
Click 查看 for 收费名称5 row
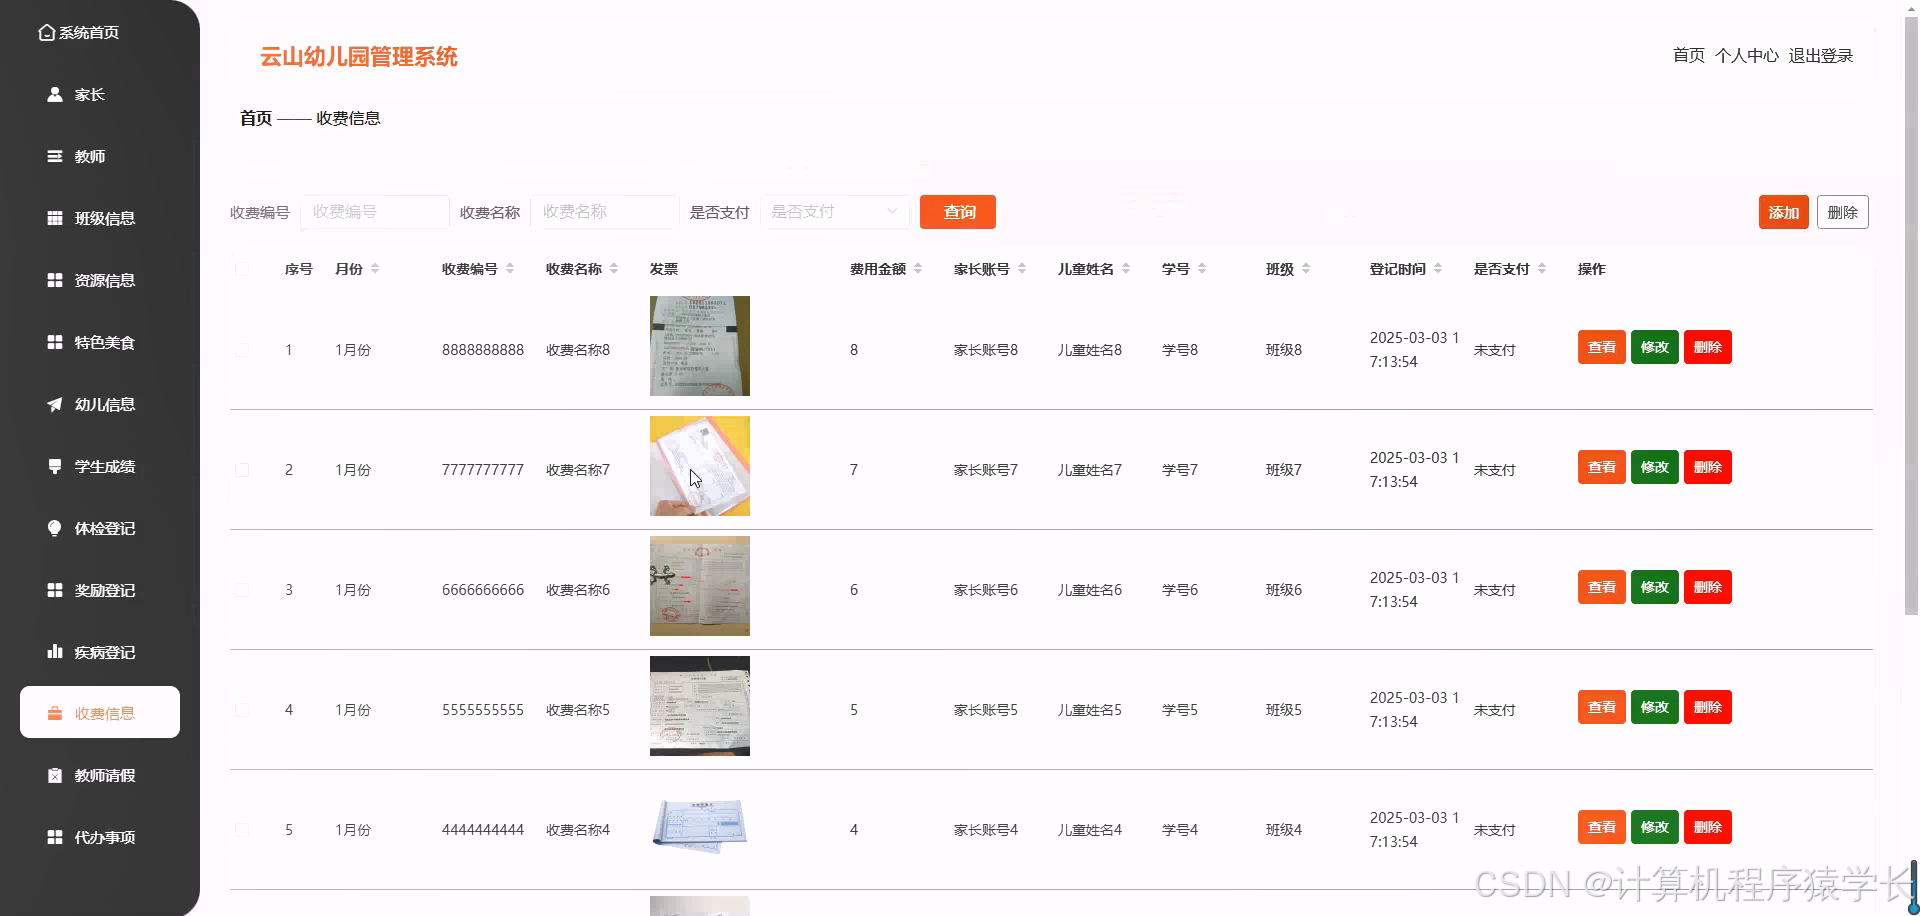click(x=1602, y=707)
